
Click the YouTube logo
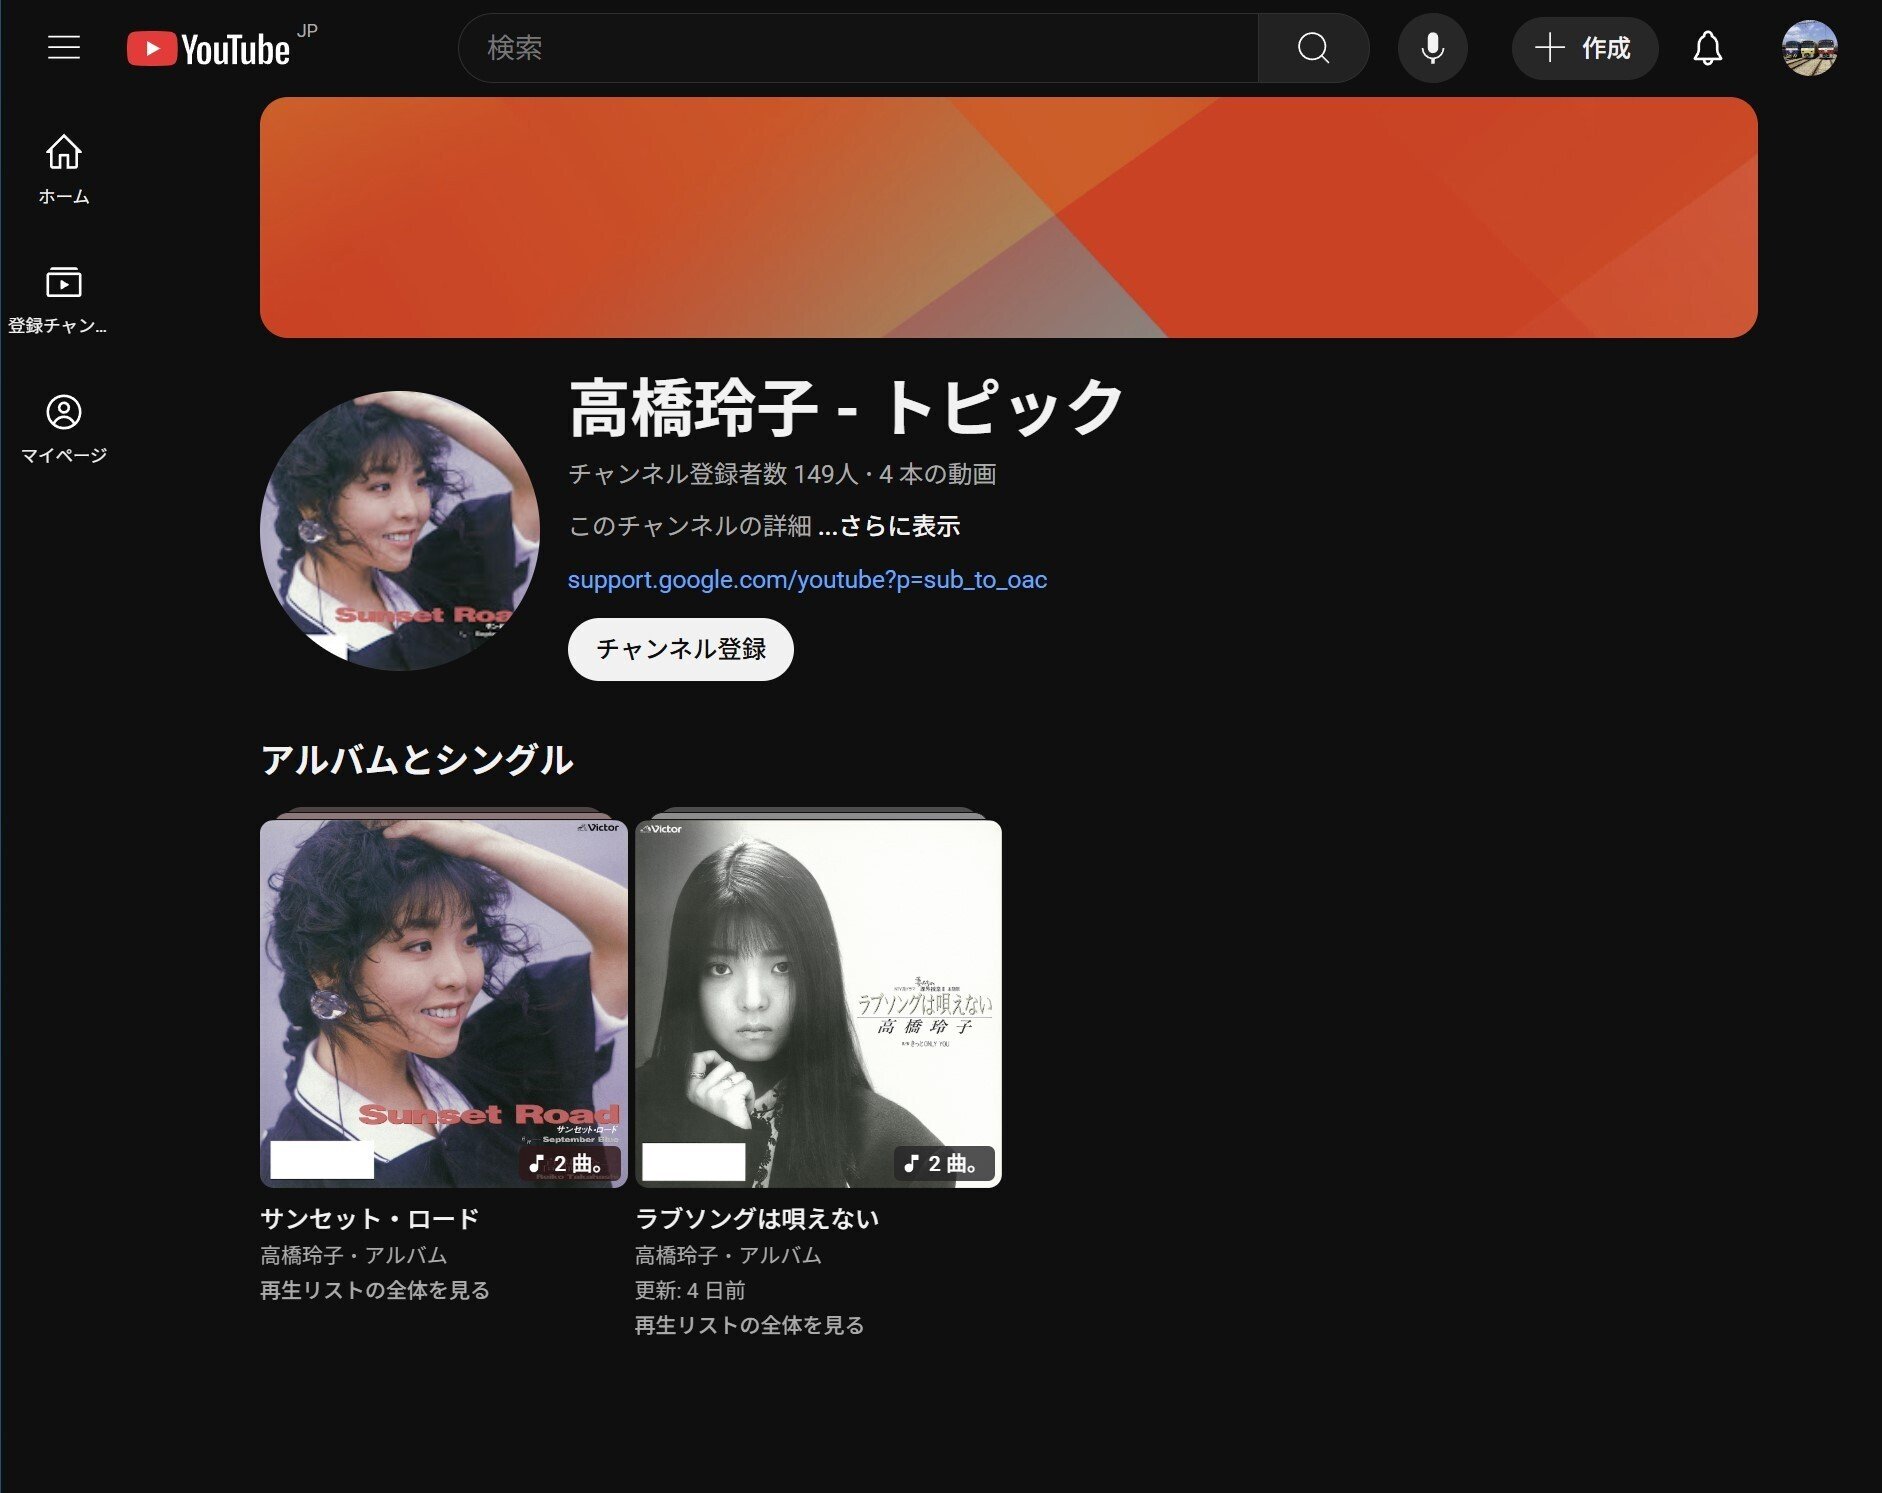(x=210, y=48)
